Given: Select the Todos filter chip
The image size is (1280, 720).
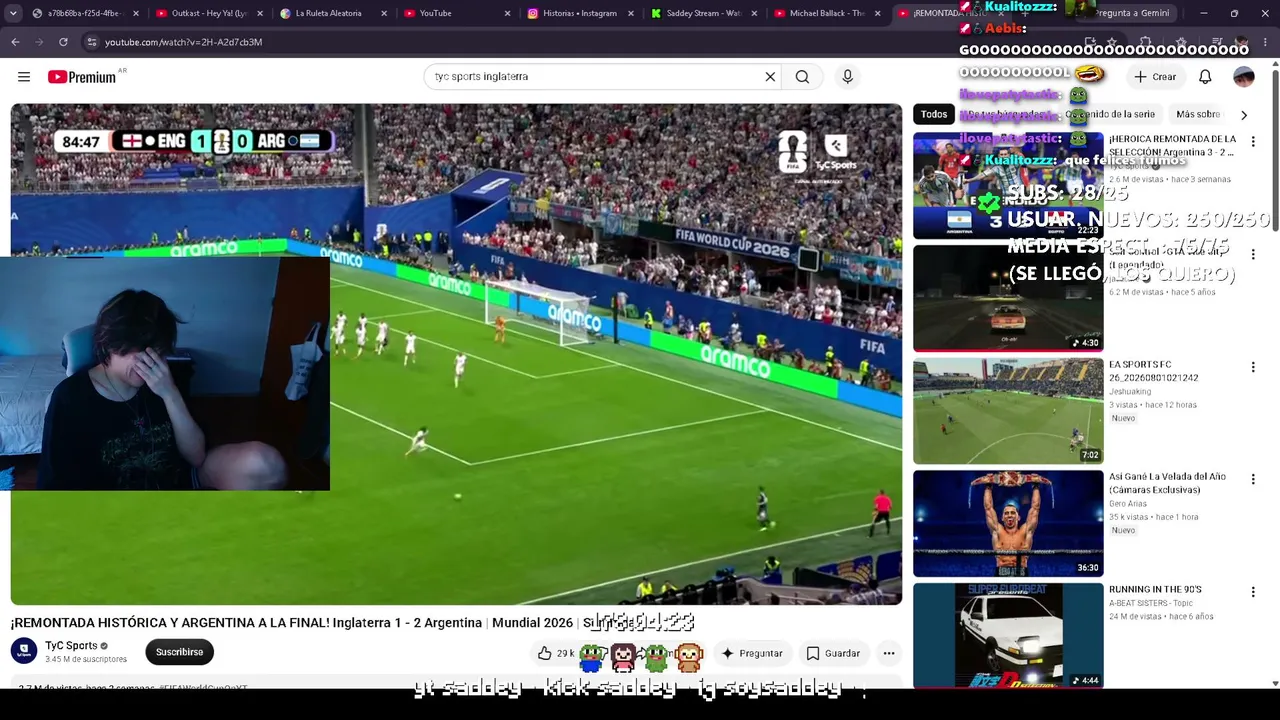Looking at the screenshot, I should (x=934, y=115).
